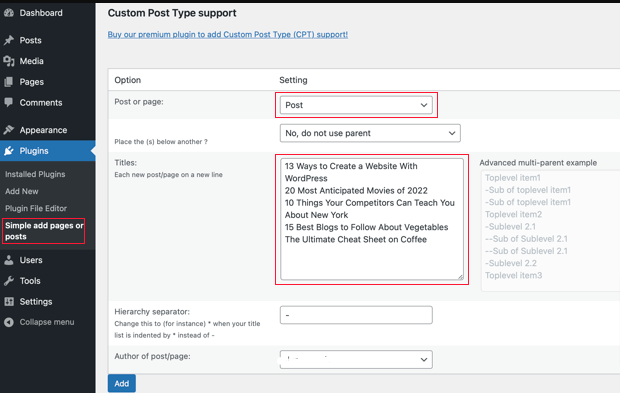Click the Plugins plug icon
The image size is (620, 393).
[x=9, y=151]
